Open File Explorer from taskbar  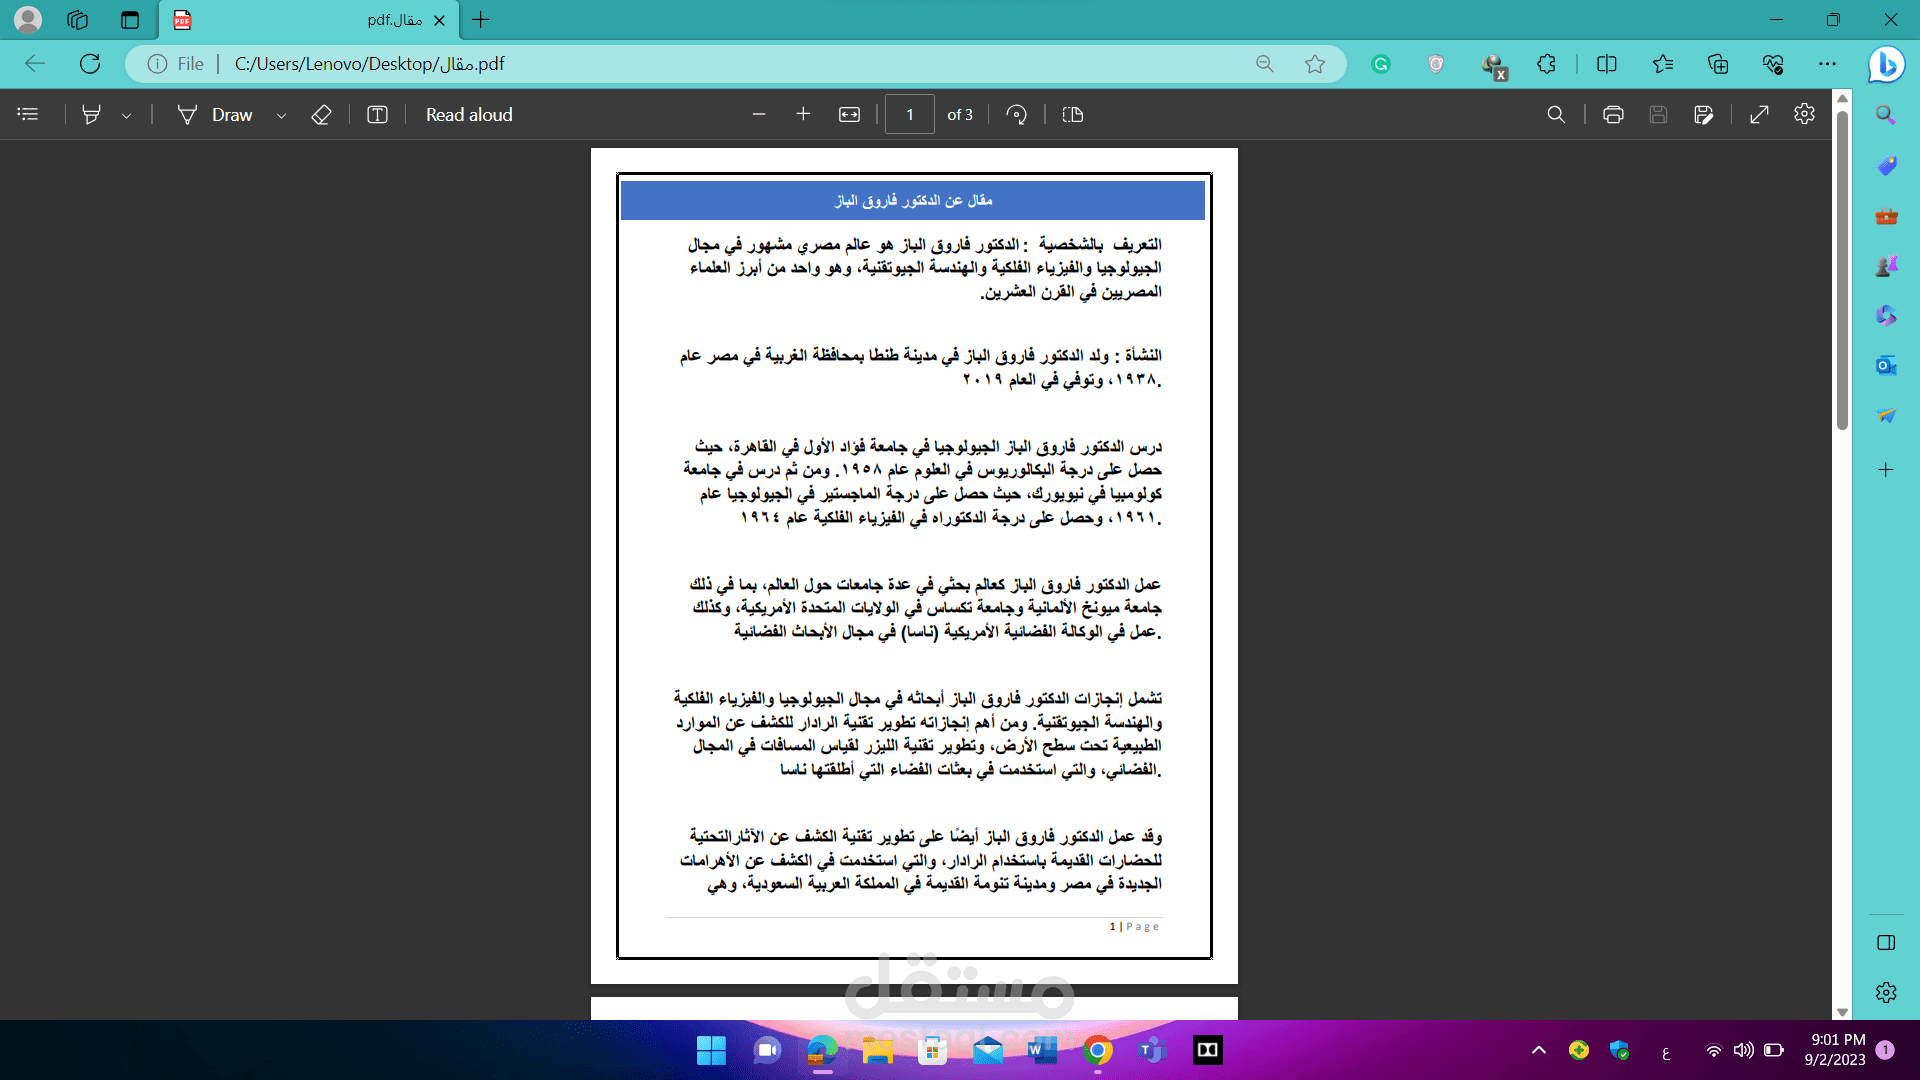(x=877, y=1050)
